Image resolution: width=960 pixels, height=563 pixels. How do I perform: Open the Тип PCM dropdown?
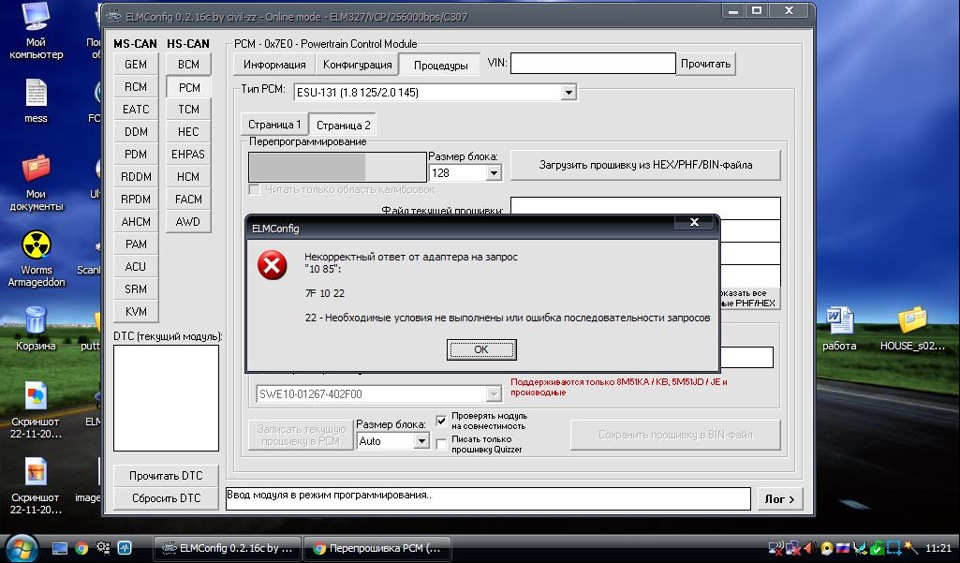[x=569, y=92]
